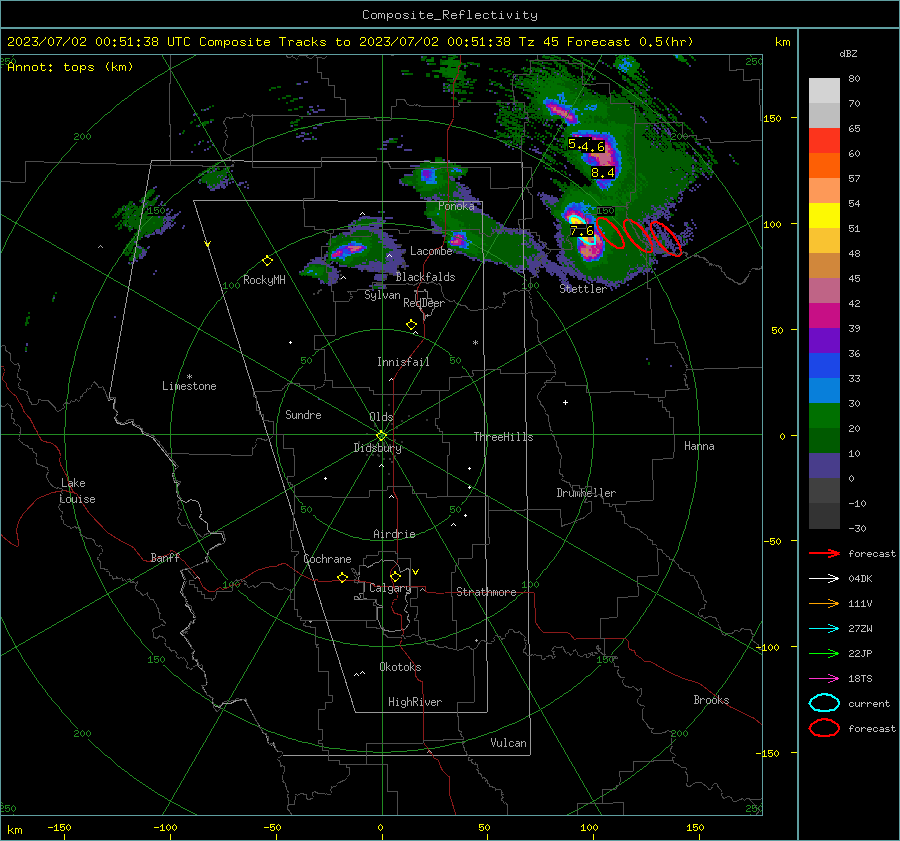Click the yellow V marker right of Calgary diamond
The image size is (900, 841).
[415, 572]
